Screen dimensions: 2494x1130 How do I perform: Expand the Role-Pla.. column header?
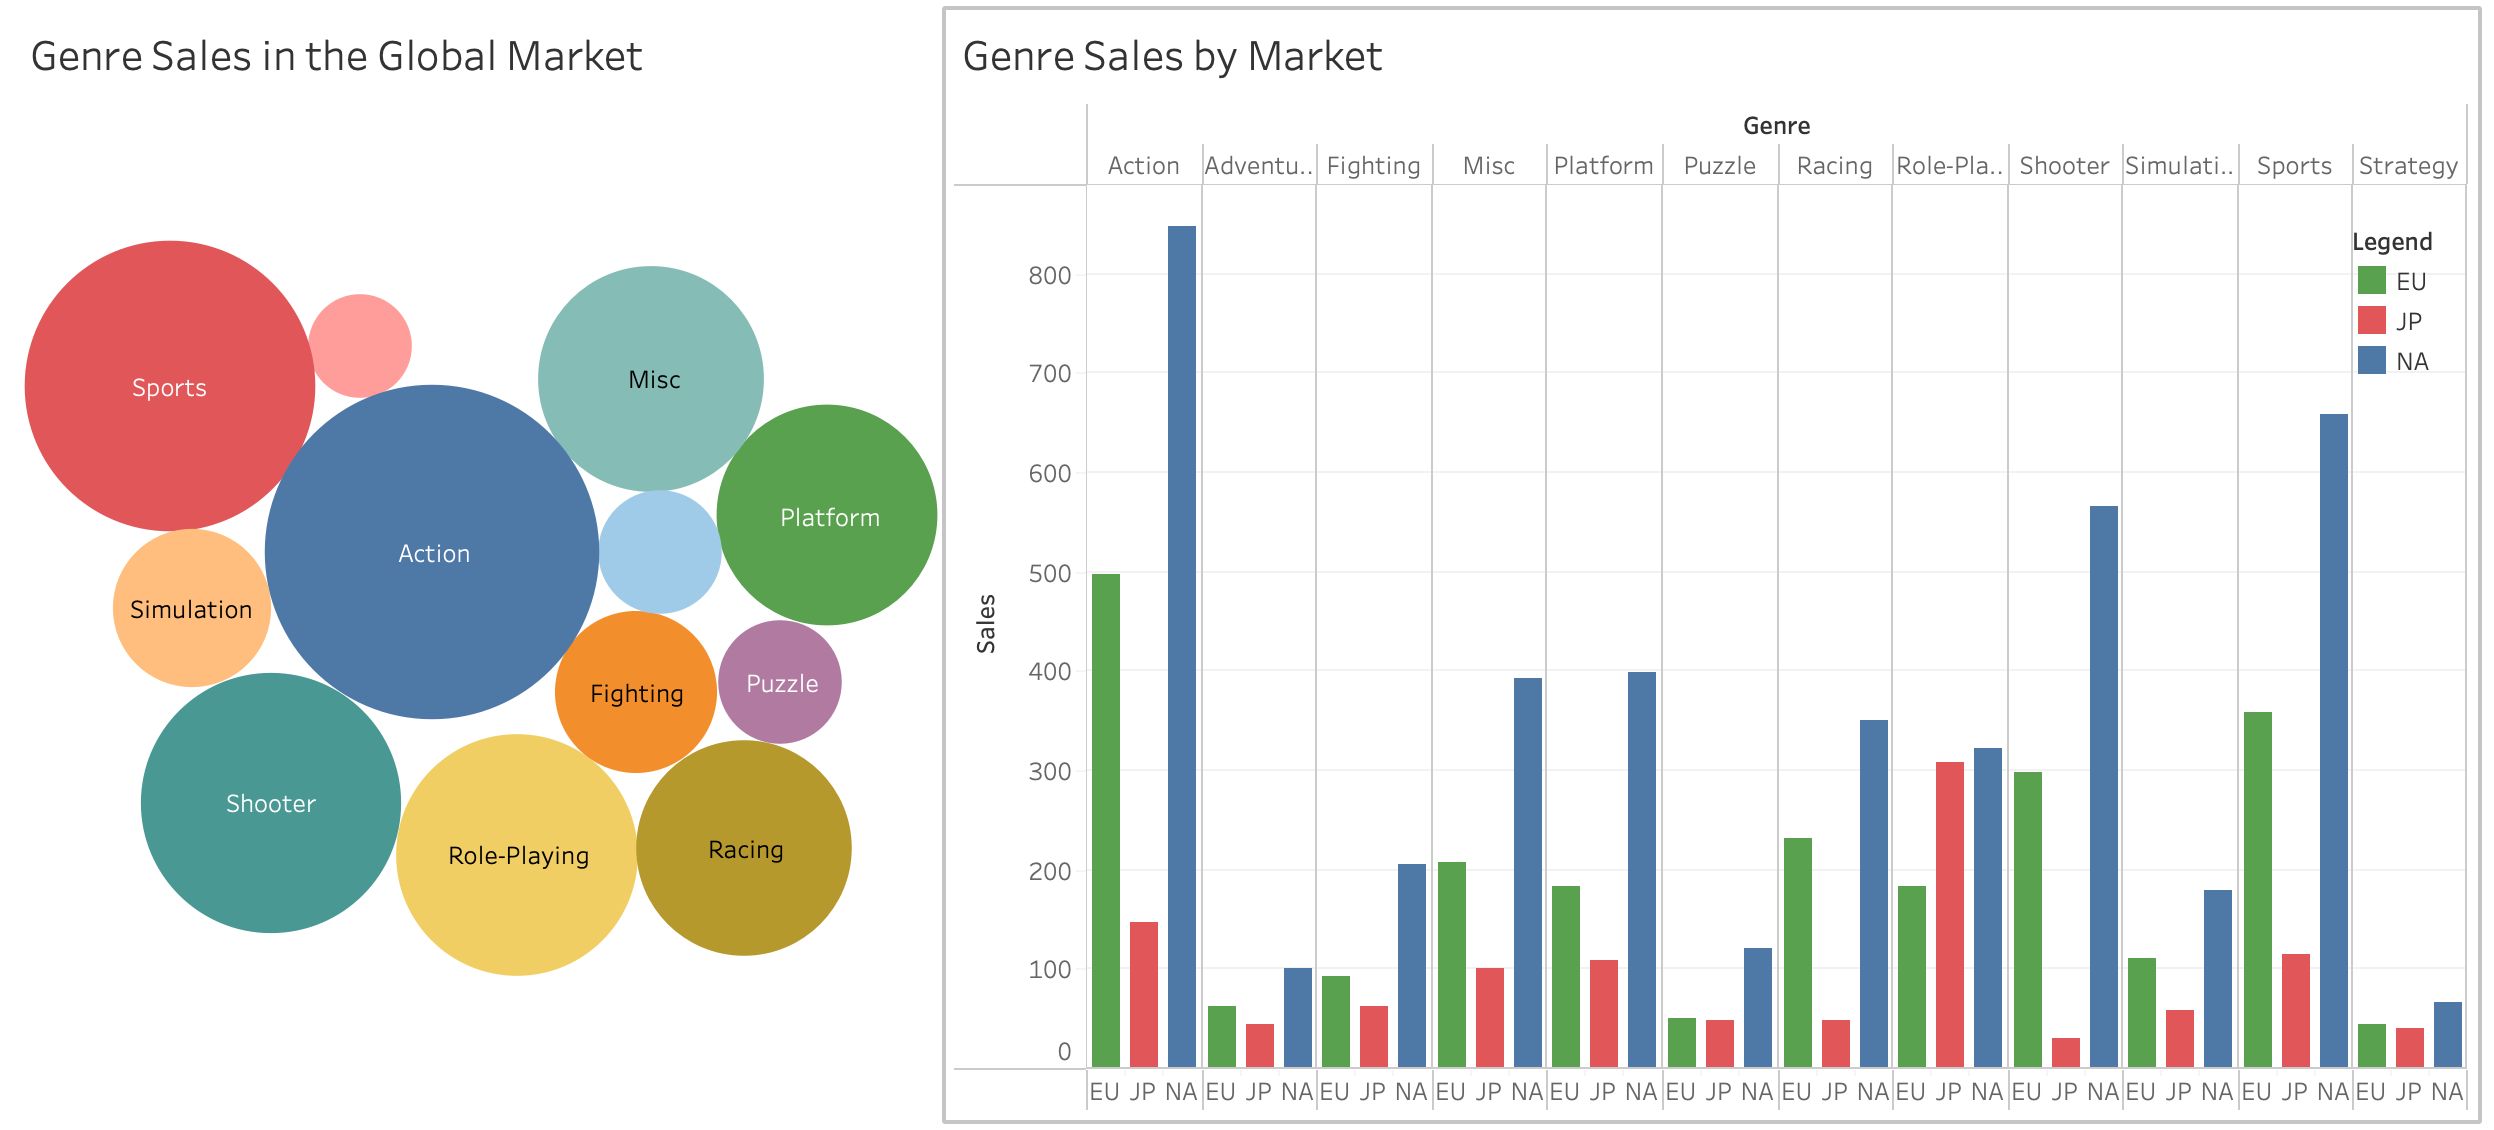(1948, 165)
